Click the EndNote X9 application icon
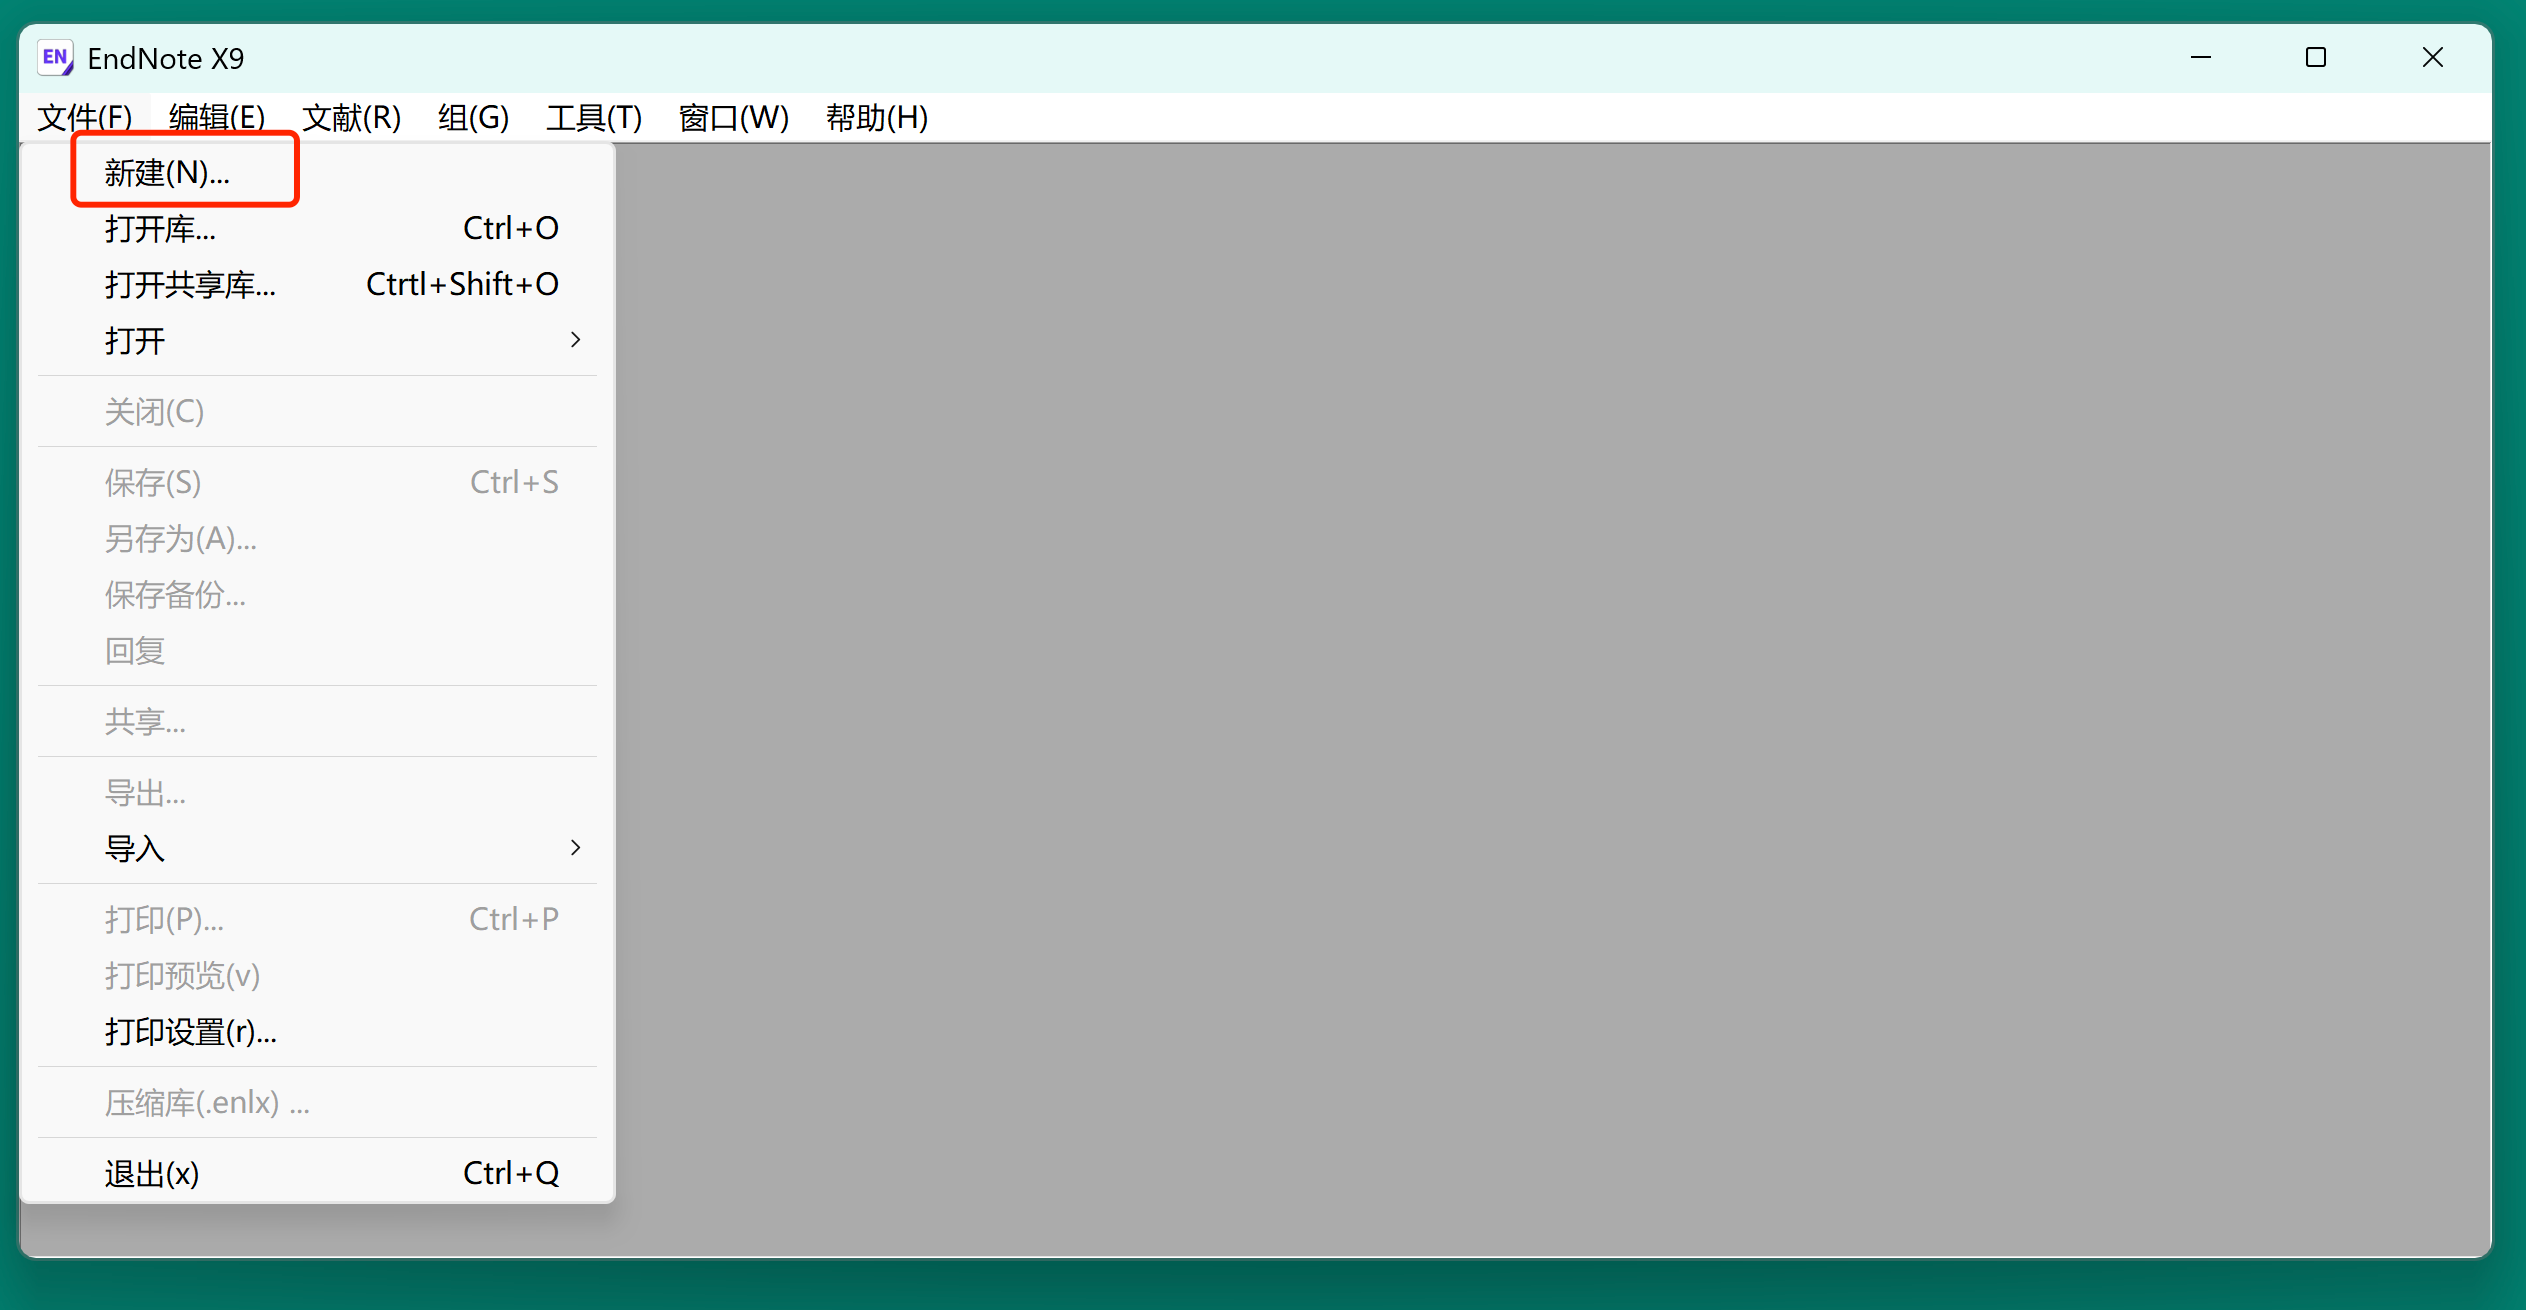The height and width of the screenshot is (1310, 2526). tap(55, 57)
